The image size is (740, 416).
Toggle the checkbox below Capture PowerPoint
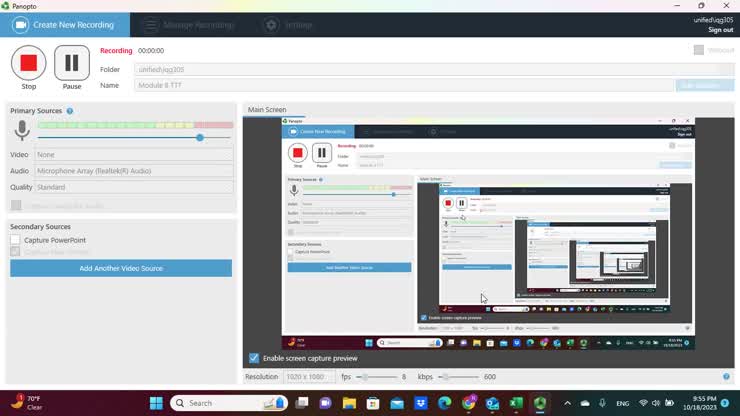tap(15, 252)
